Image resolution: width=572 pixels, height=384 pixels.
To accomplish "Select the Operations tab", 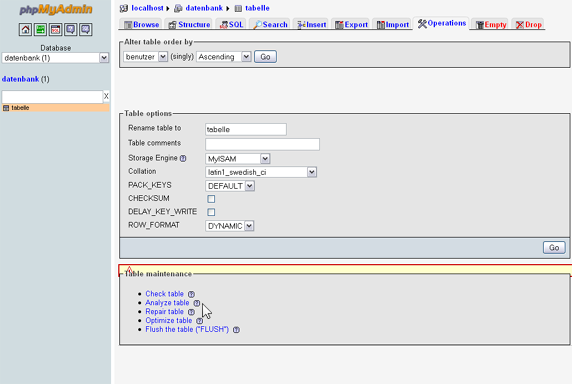I will (441, 23).
